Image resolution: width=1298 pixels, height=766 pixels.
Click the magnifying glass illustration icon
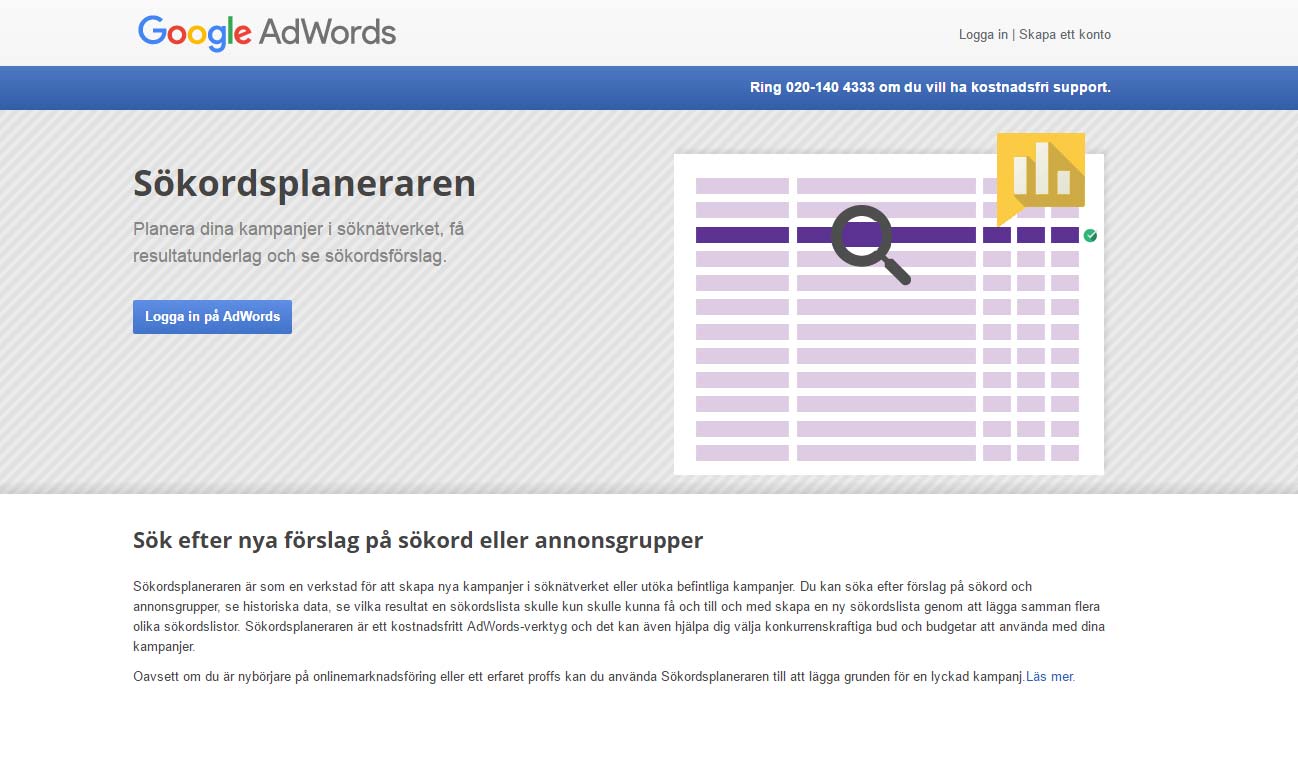[x=870, y=244]
